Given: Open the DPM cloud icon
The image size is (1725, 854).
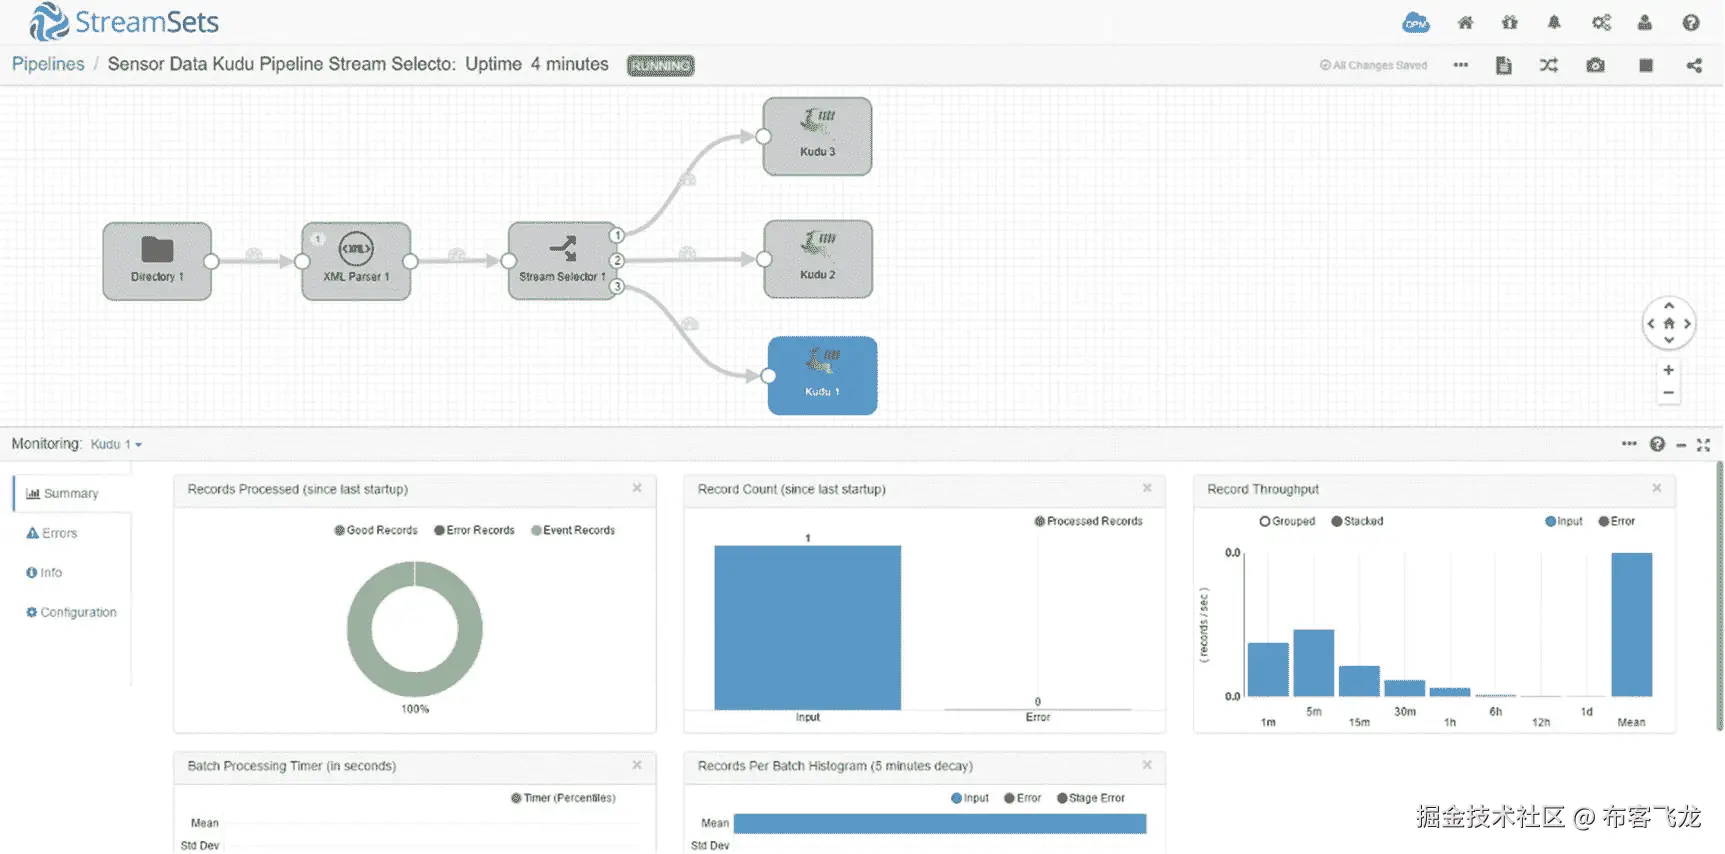Looking at the screenshot, I should click(x=1416, y=23).
